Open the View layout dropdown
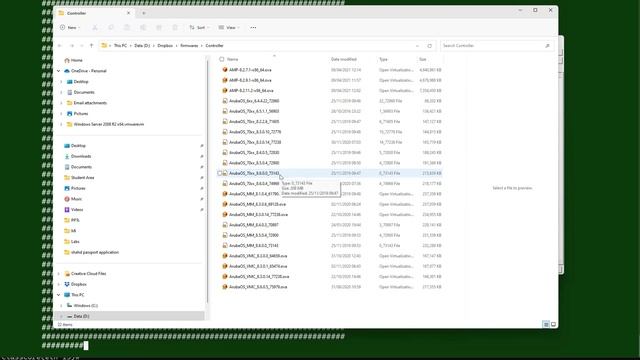 pyautogui.click(x=229, y=27)
